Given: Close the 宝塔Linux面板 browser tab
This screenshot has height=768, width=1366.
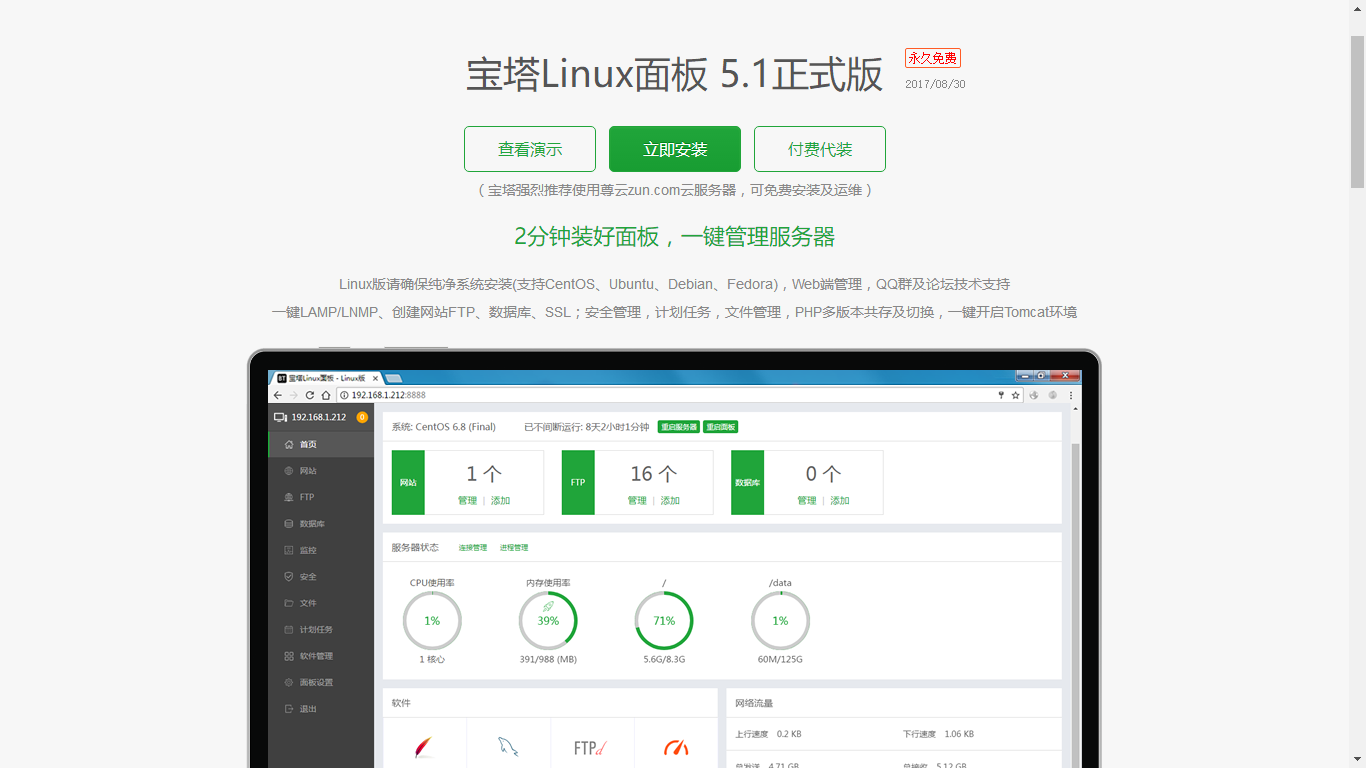Looking at the screenshot, I should pyautogui.click(x=376, y=378).
